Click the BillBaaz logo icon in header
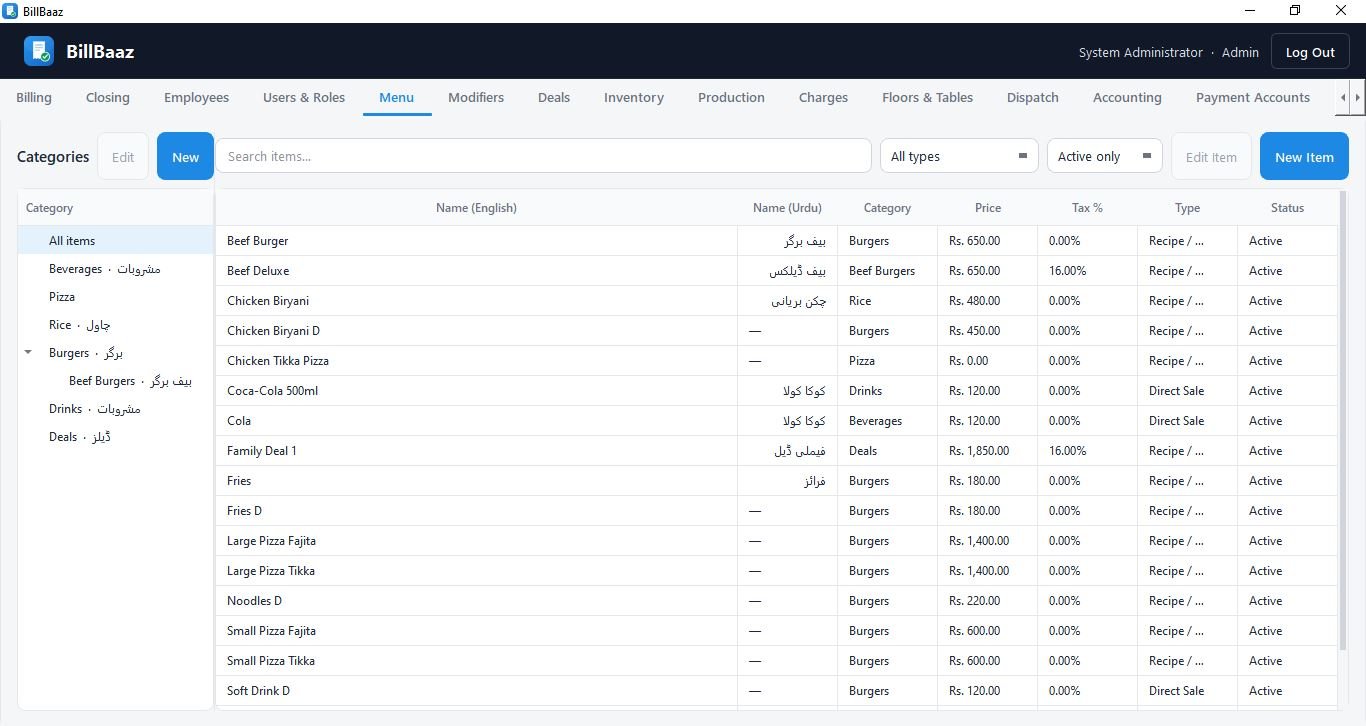The image size is (1366, 726). click(x=39, y=51)
